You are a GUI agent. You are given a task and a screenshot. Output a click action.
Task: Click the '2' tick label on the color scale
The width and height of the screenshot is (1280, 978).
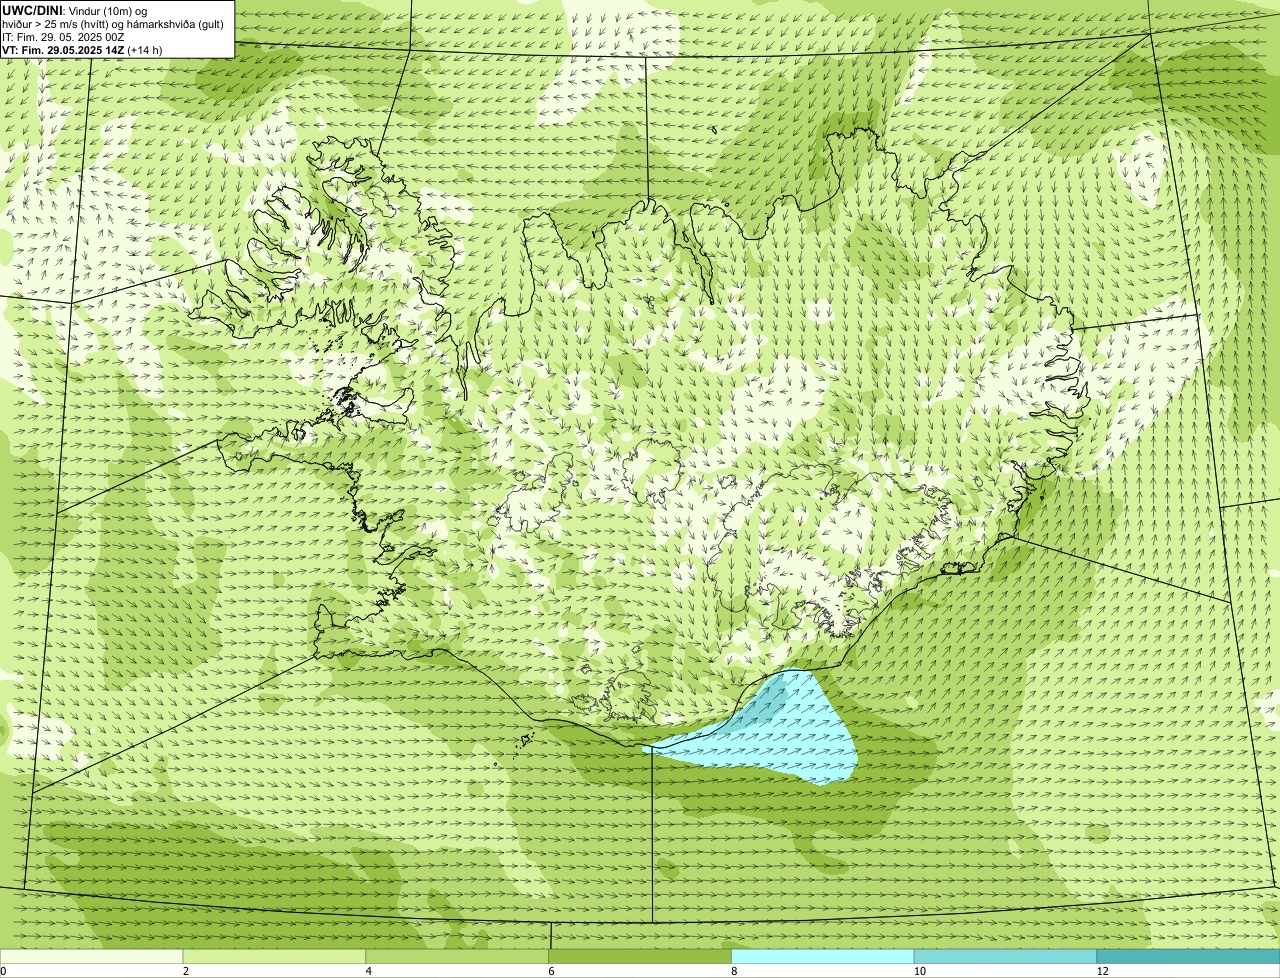(x=186, y=971)
